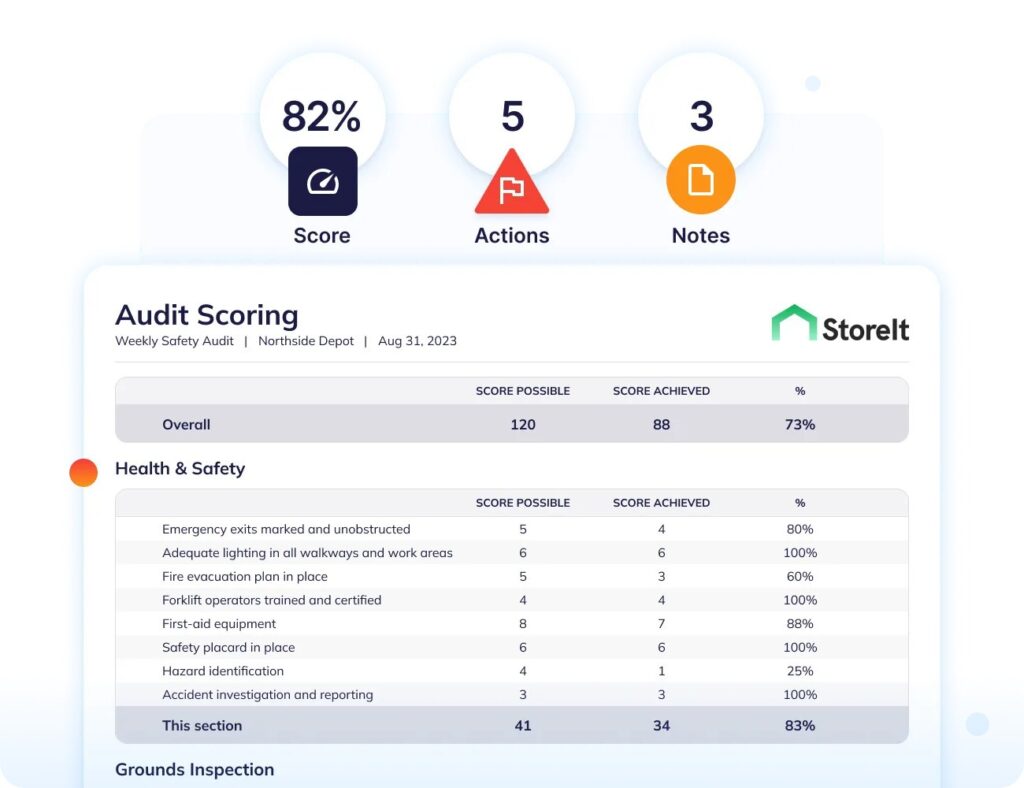Select the This section totals row
The image size is (1024, 788).
(x=511, y=725)
